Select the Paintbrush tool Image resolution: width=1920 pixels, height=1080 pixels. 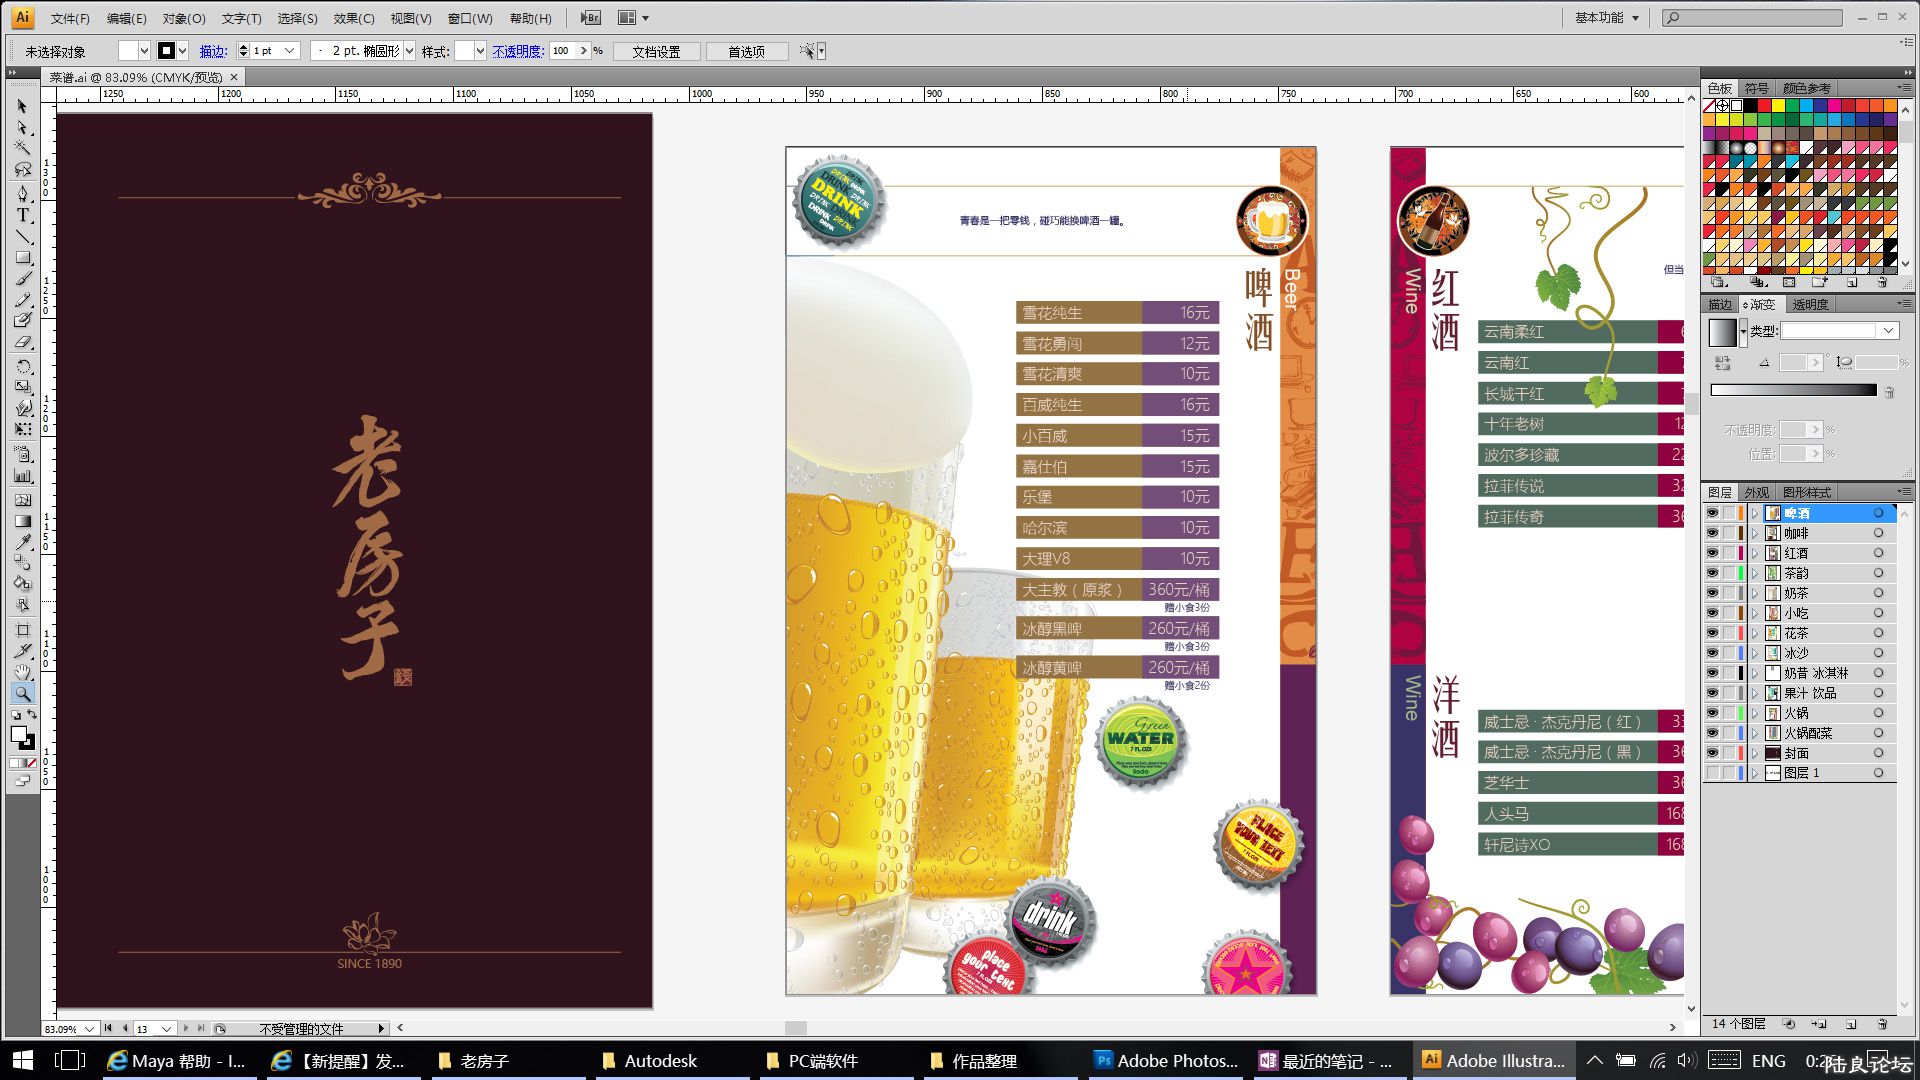tap(22, 279)
